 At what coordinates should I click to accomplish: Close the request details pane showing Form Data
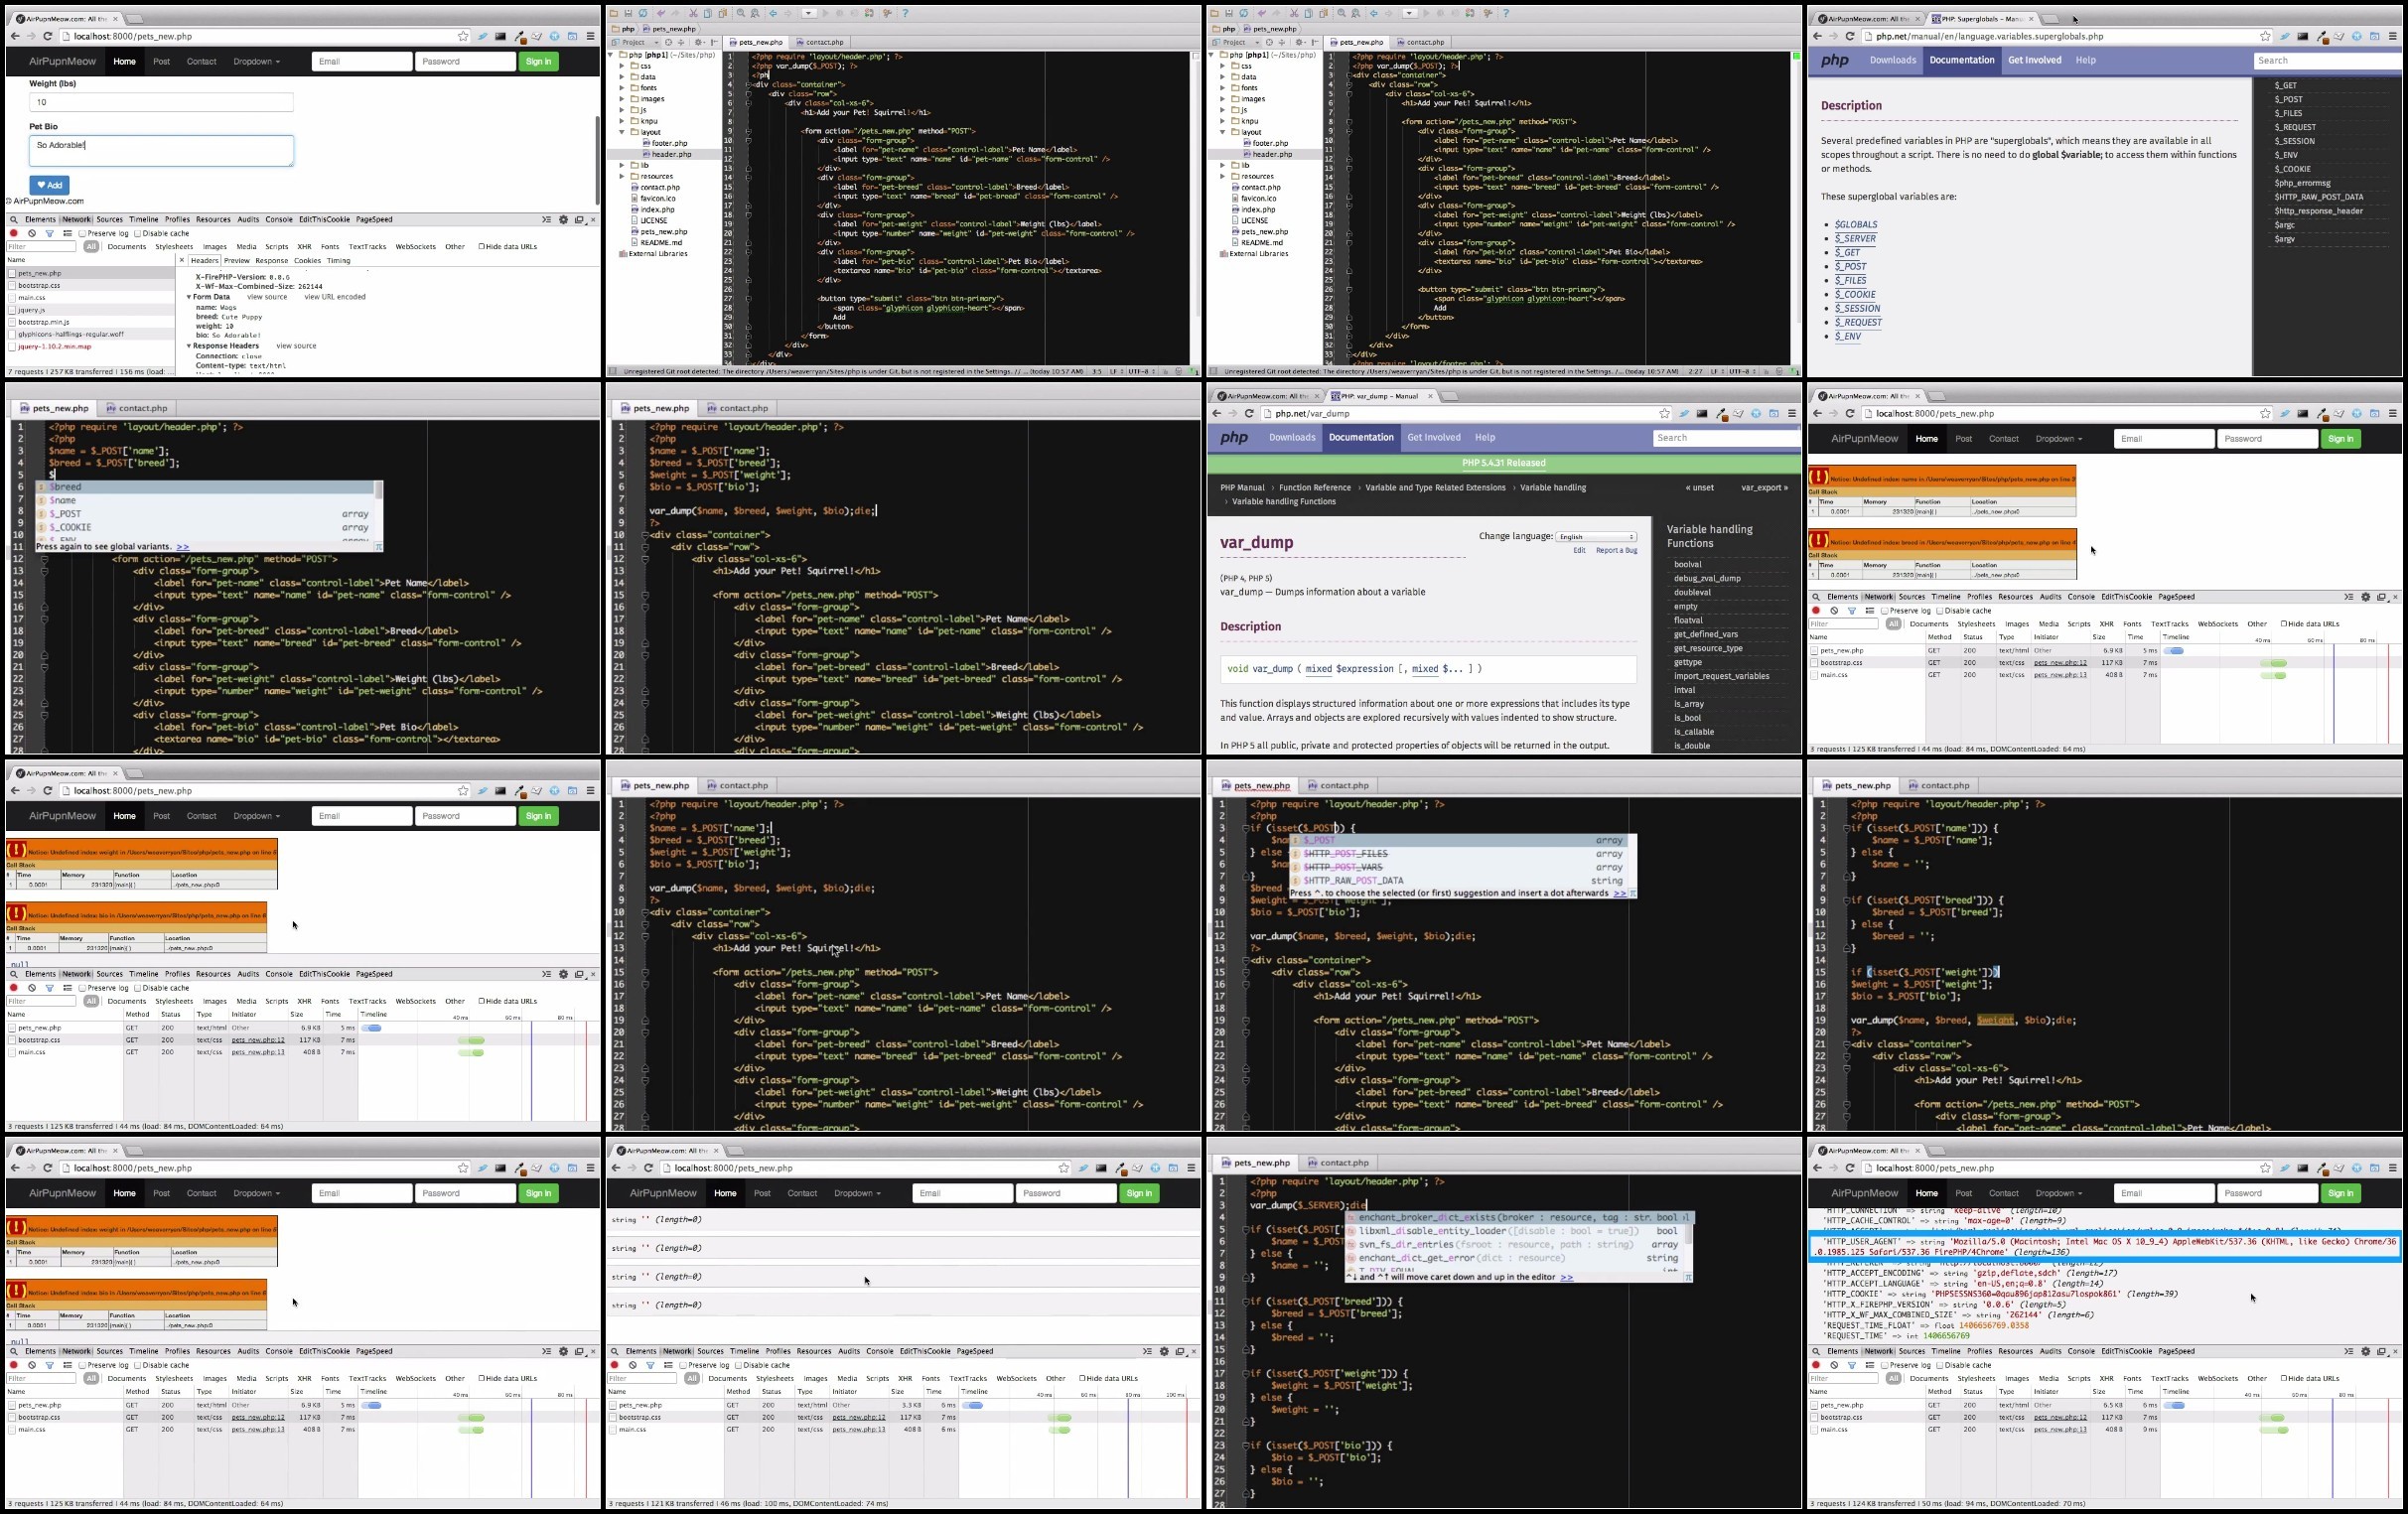pyautogui.click(x=182, y=260)
